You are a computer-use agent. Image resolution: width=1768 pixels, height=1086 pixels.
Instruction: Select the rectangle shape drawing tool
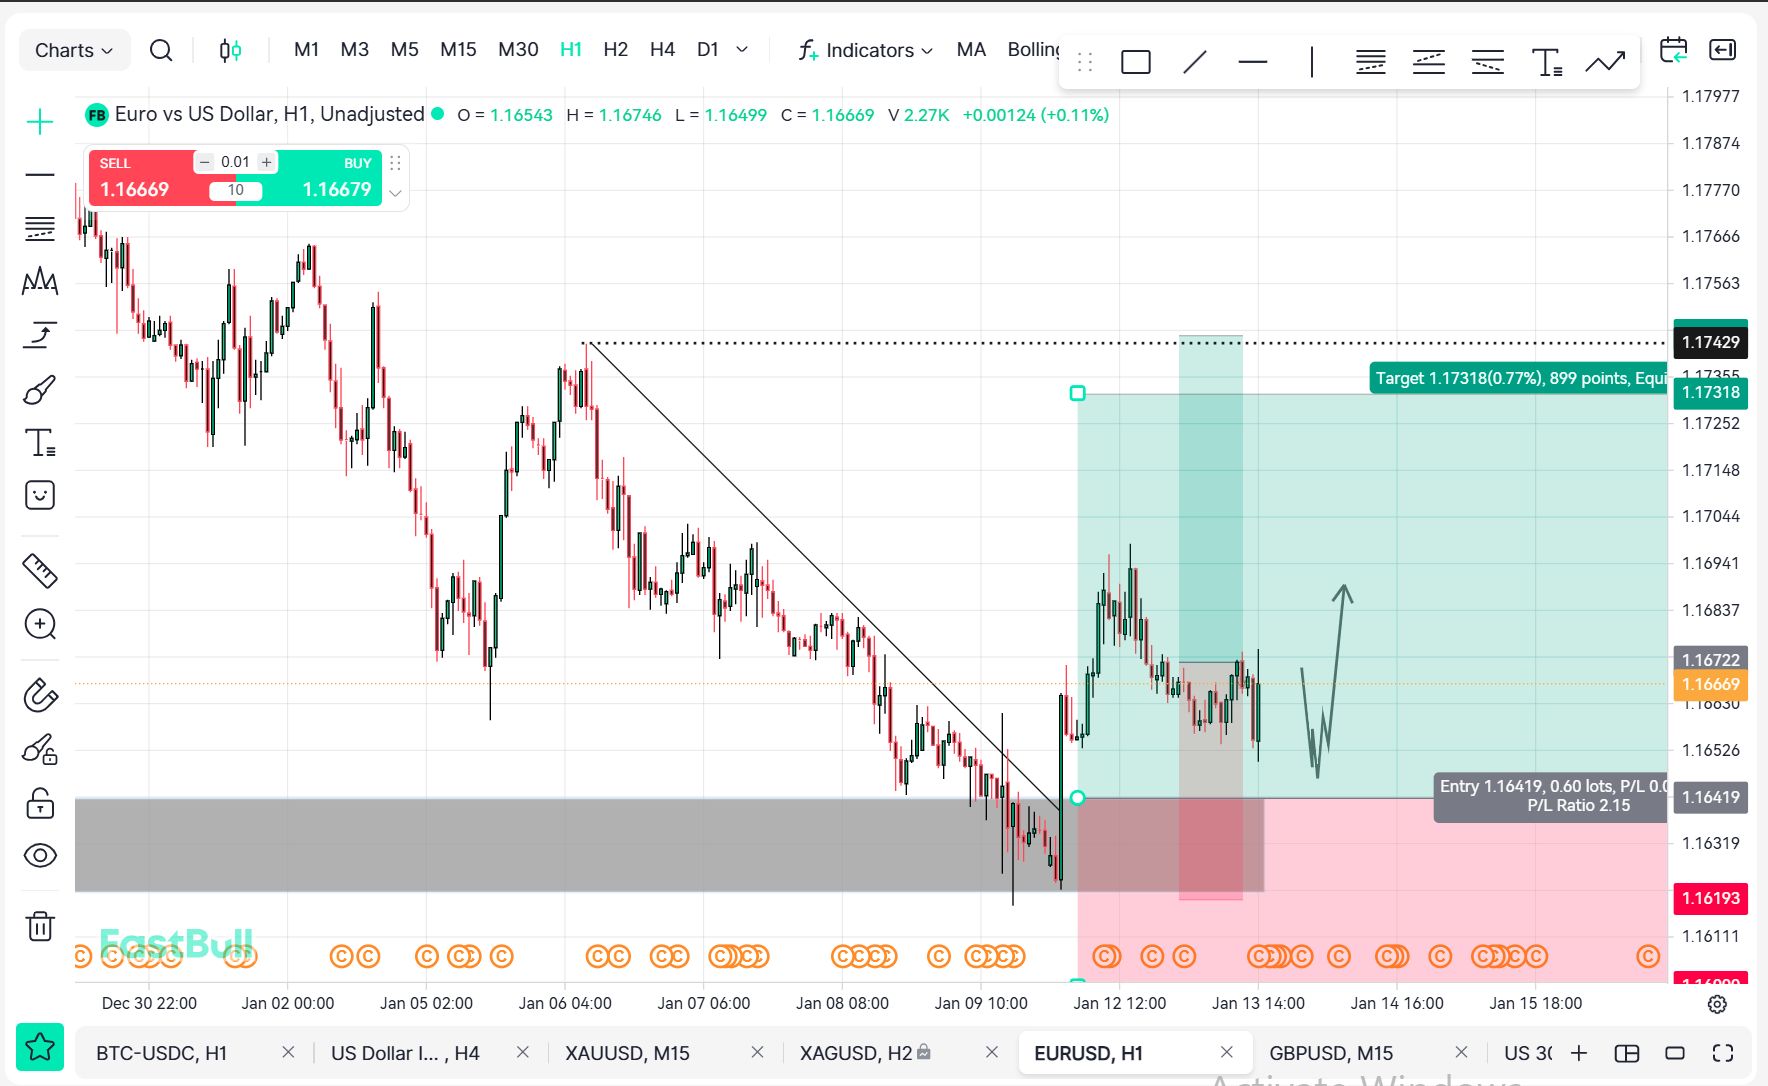(x=1135, y=63)
